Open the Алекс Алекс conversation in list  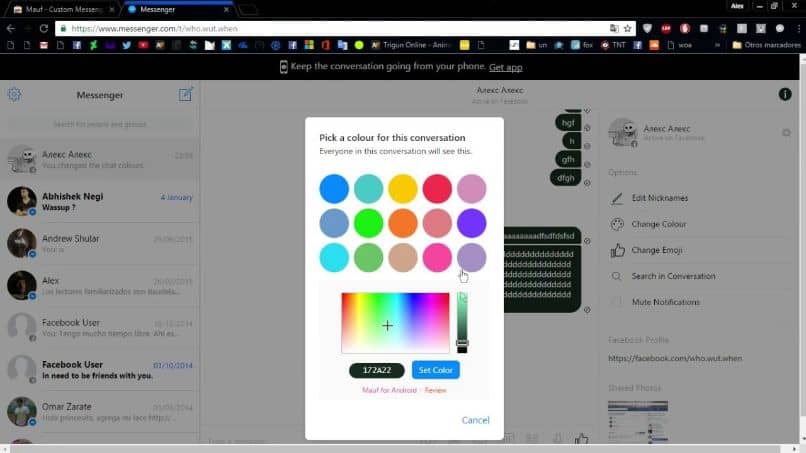click(100, 159)
